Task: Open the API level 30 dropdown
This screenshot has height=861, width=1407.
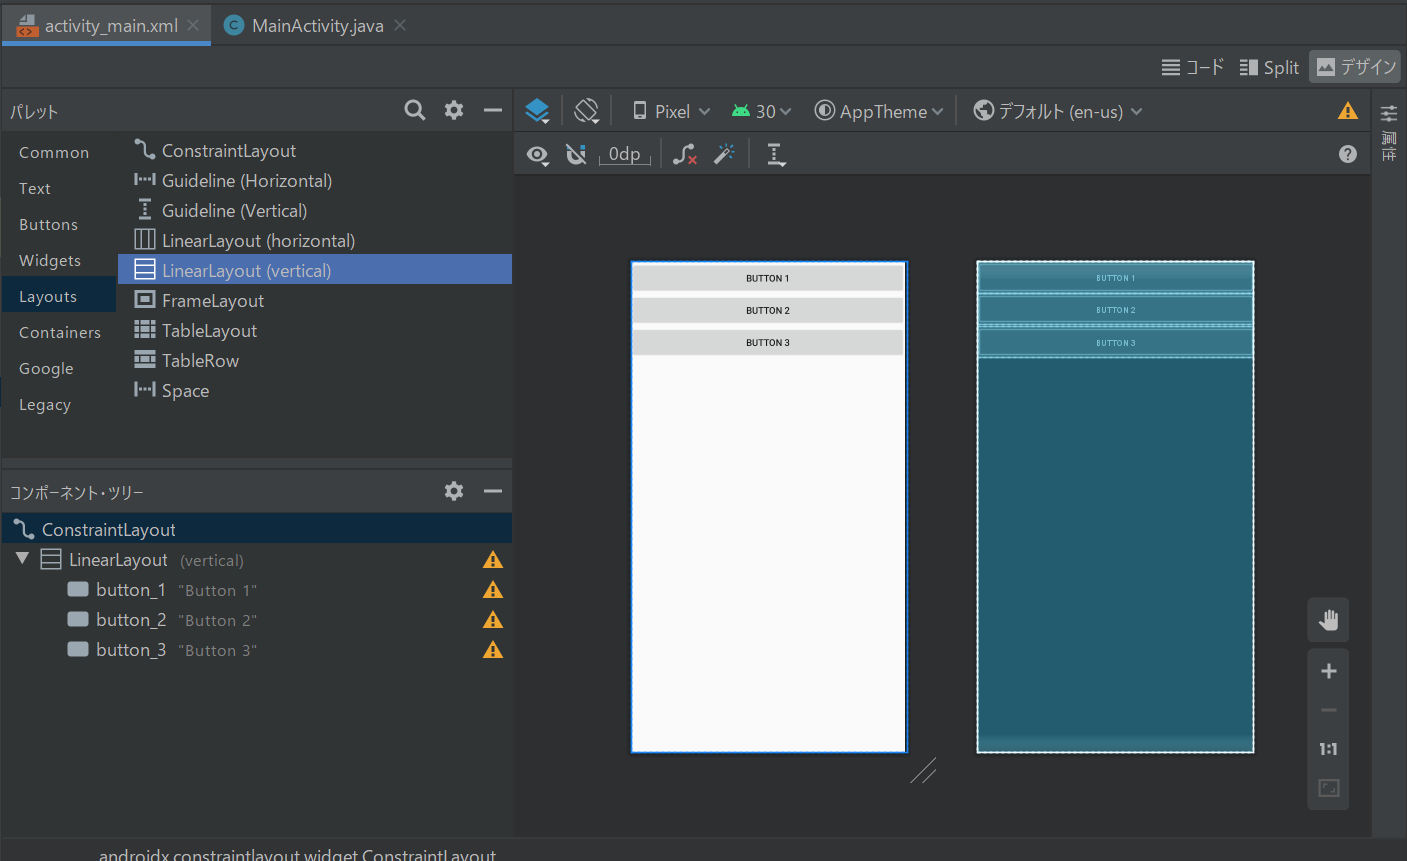Action: [761, 111]
